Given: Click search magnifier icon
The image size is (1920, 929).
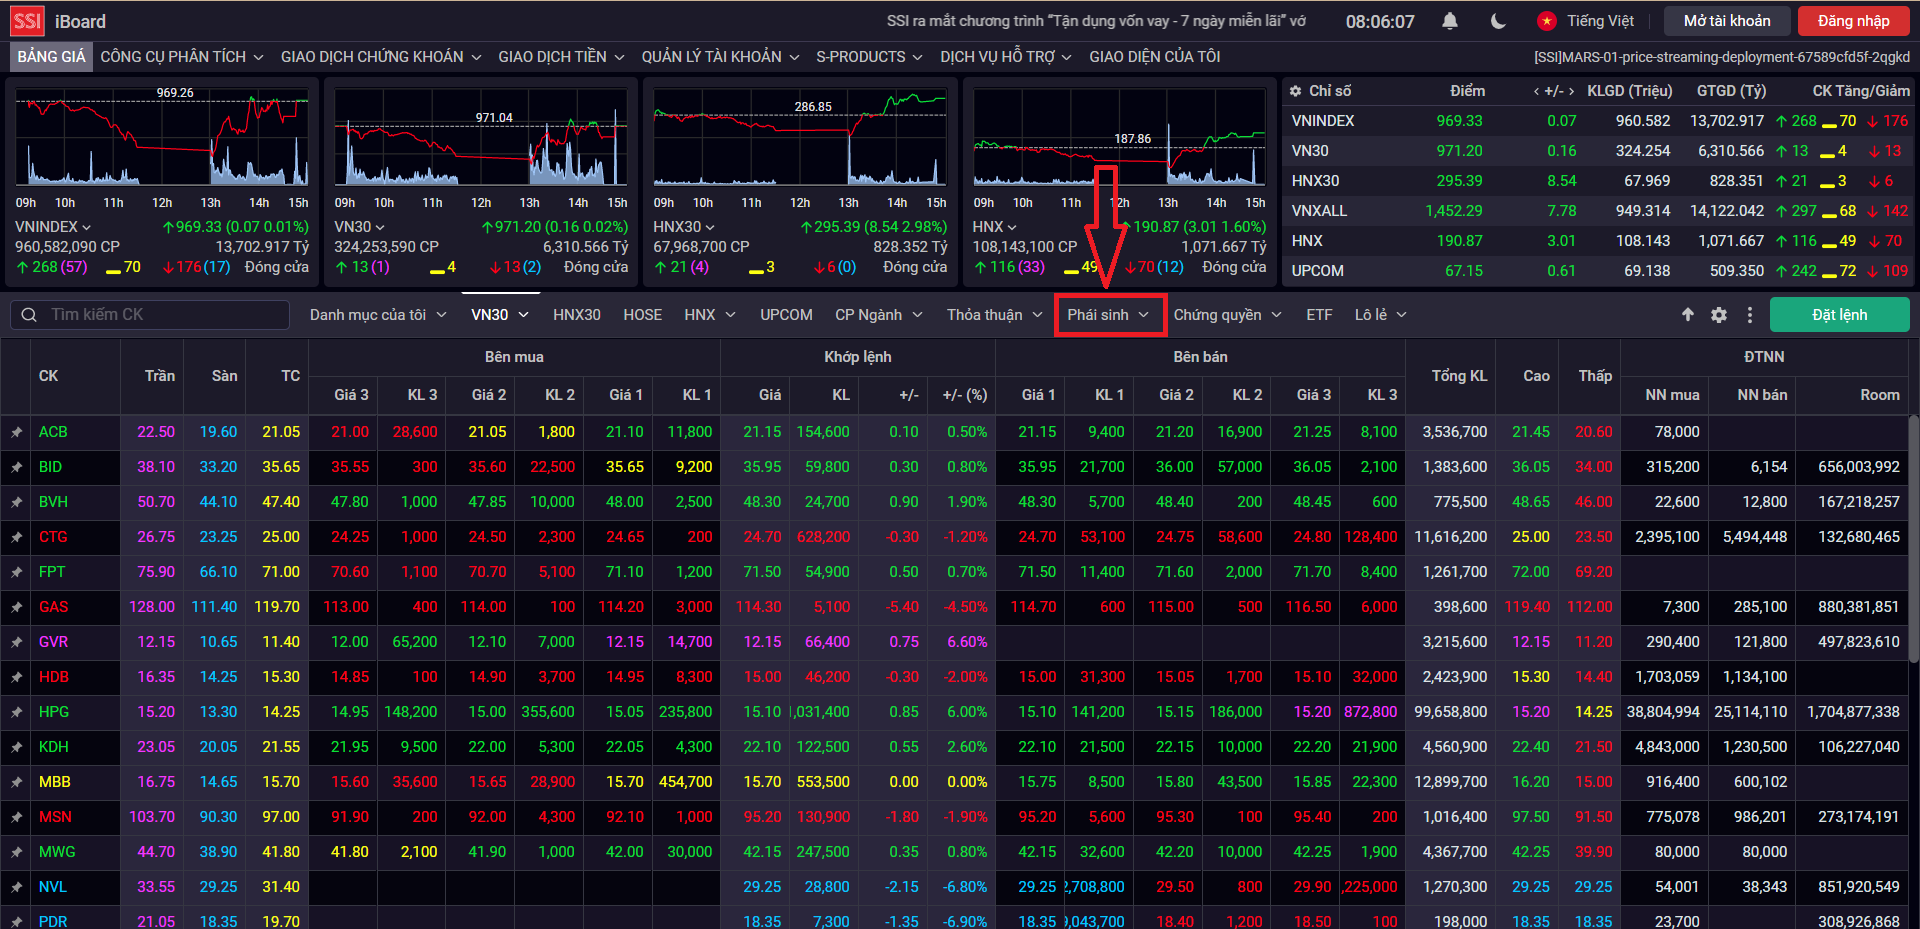Looking at the screenshot, I should click(x=27, y=315).
